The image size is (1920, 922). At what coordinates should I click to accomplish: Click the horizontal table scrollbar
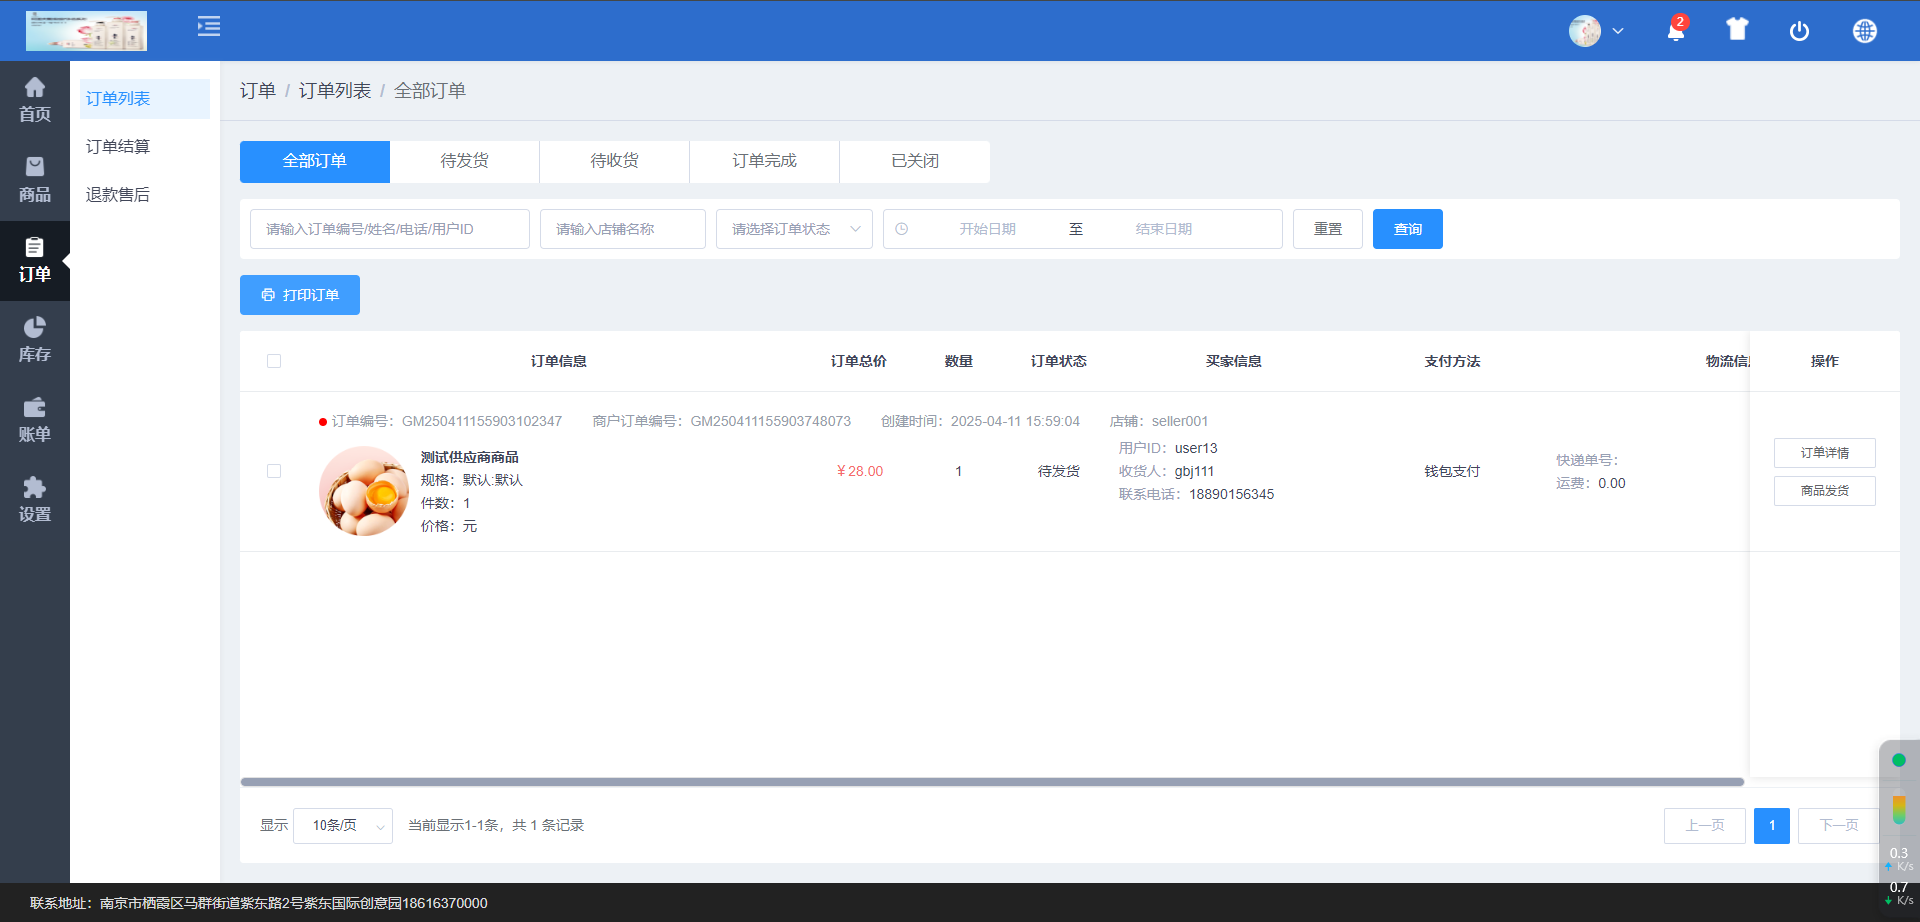point(992,782)
